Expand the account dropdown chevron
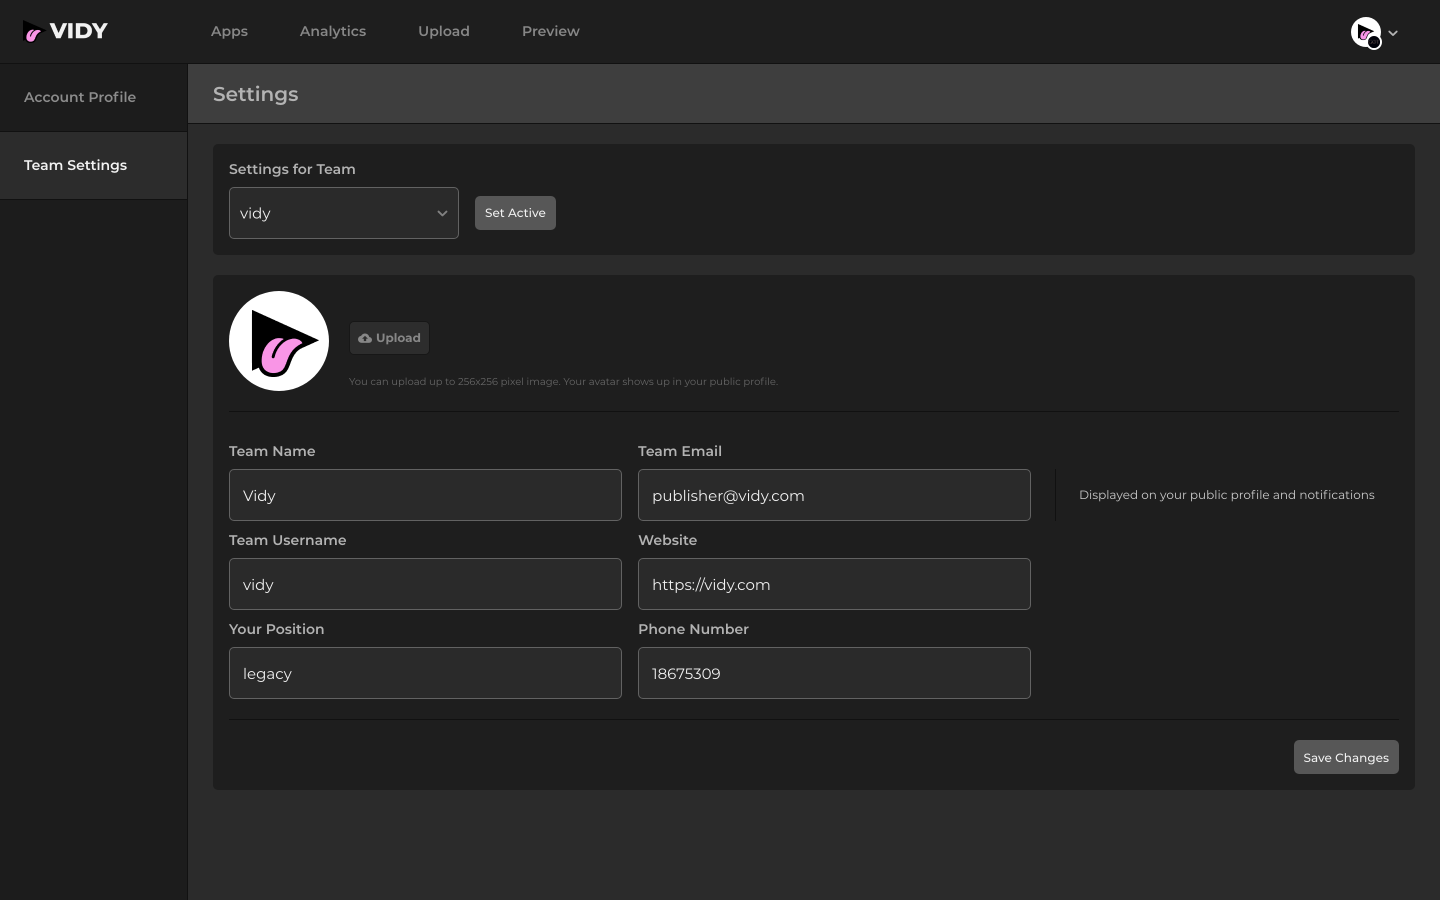 [x=1393, y=33]
